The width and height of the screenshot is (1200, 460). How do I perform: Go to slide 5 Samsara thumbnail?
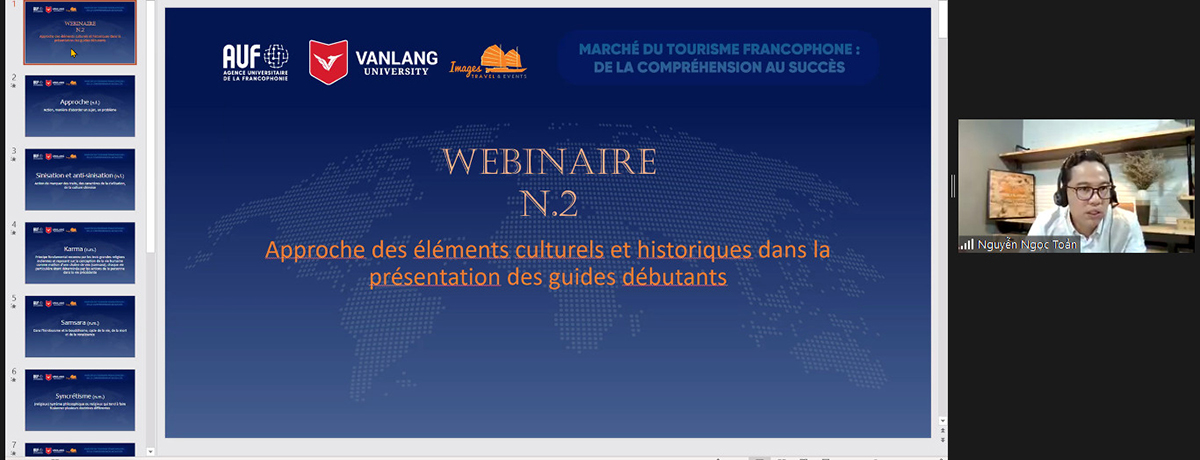pyautogui.click(x=80, y=326)
